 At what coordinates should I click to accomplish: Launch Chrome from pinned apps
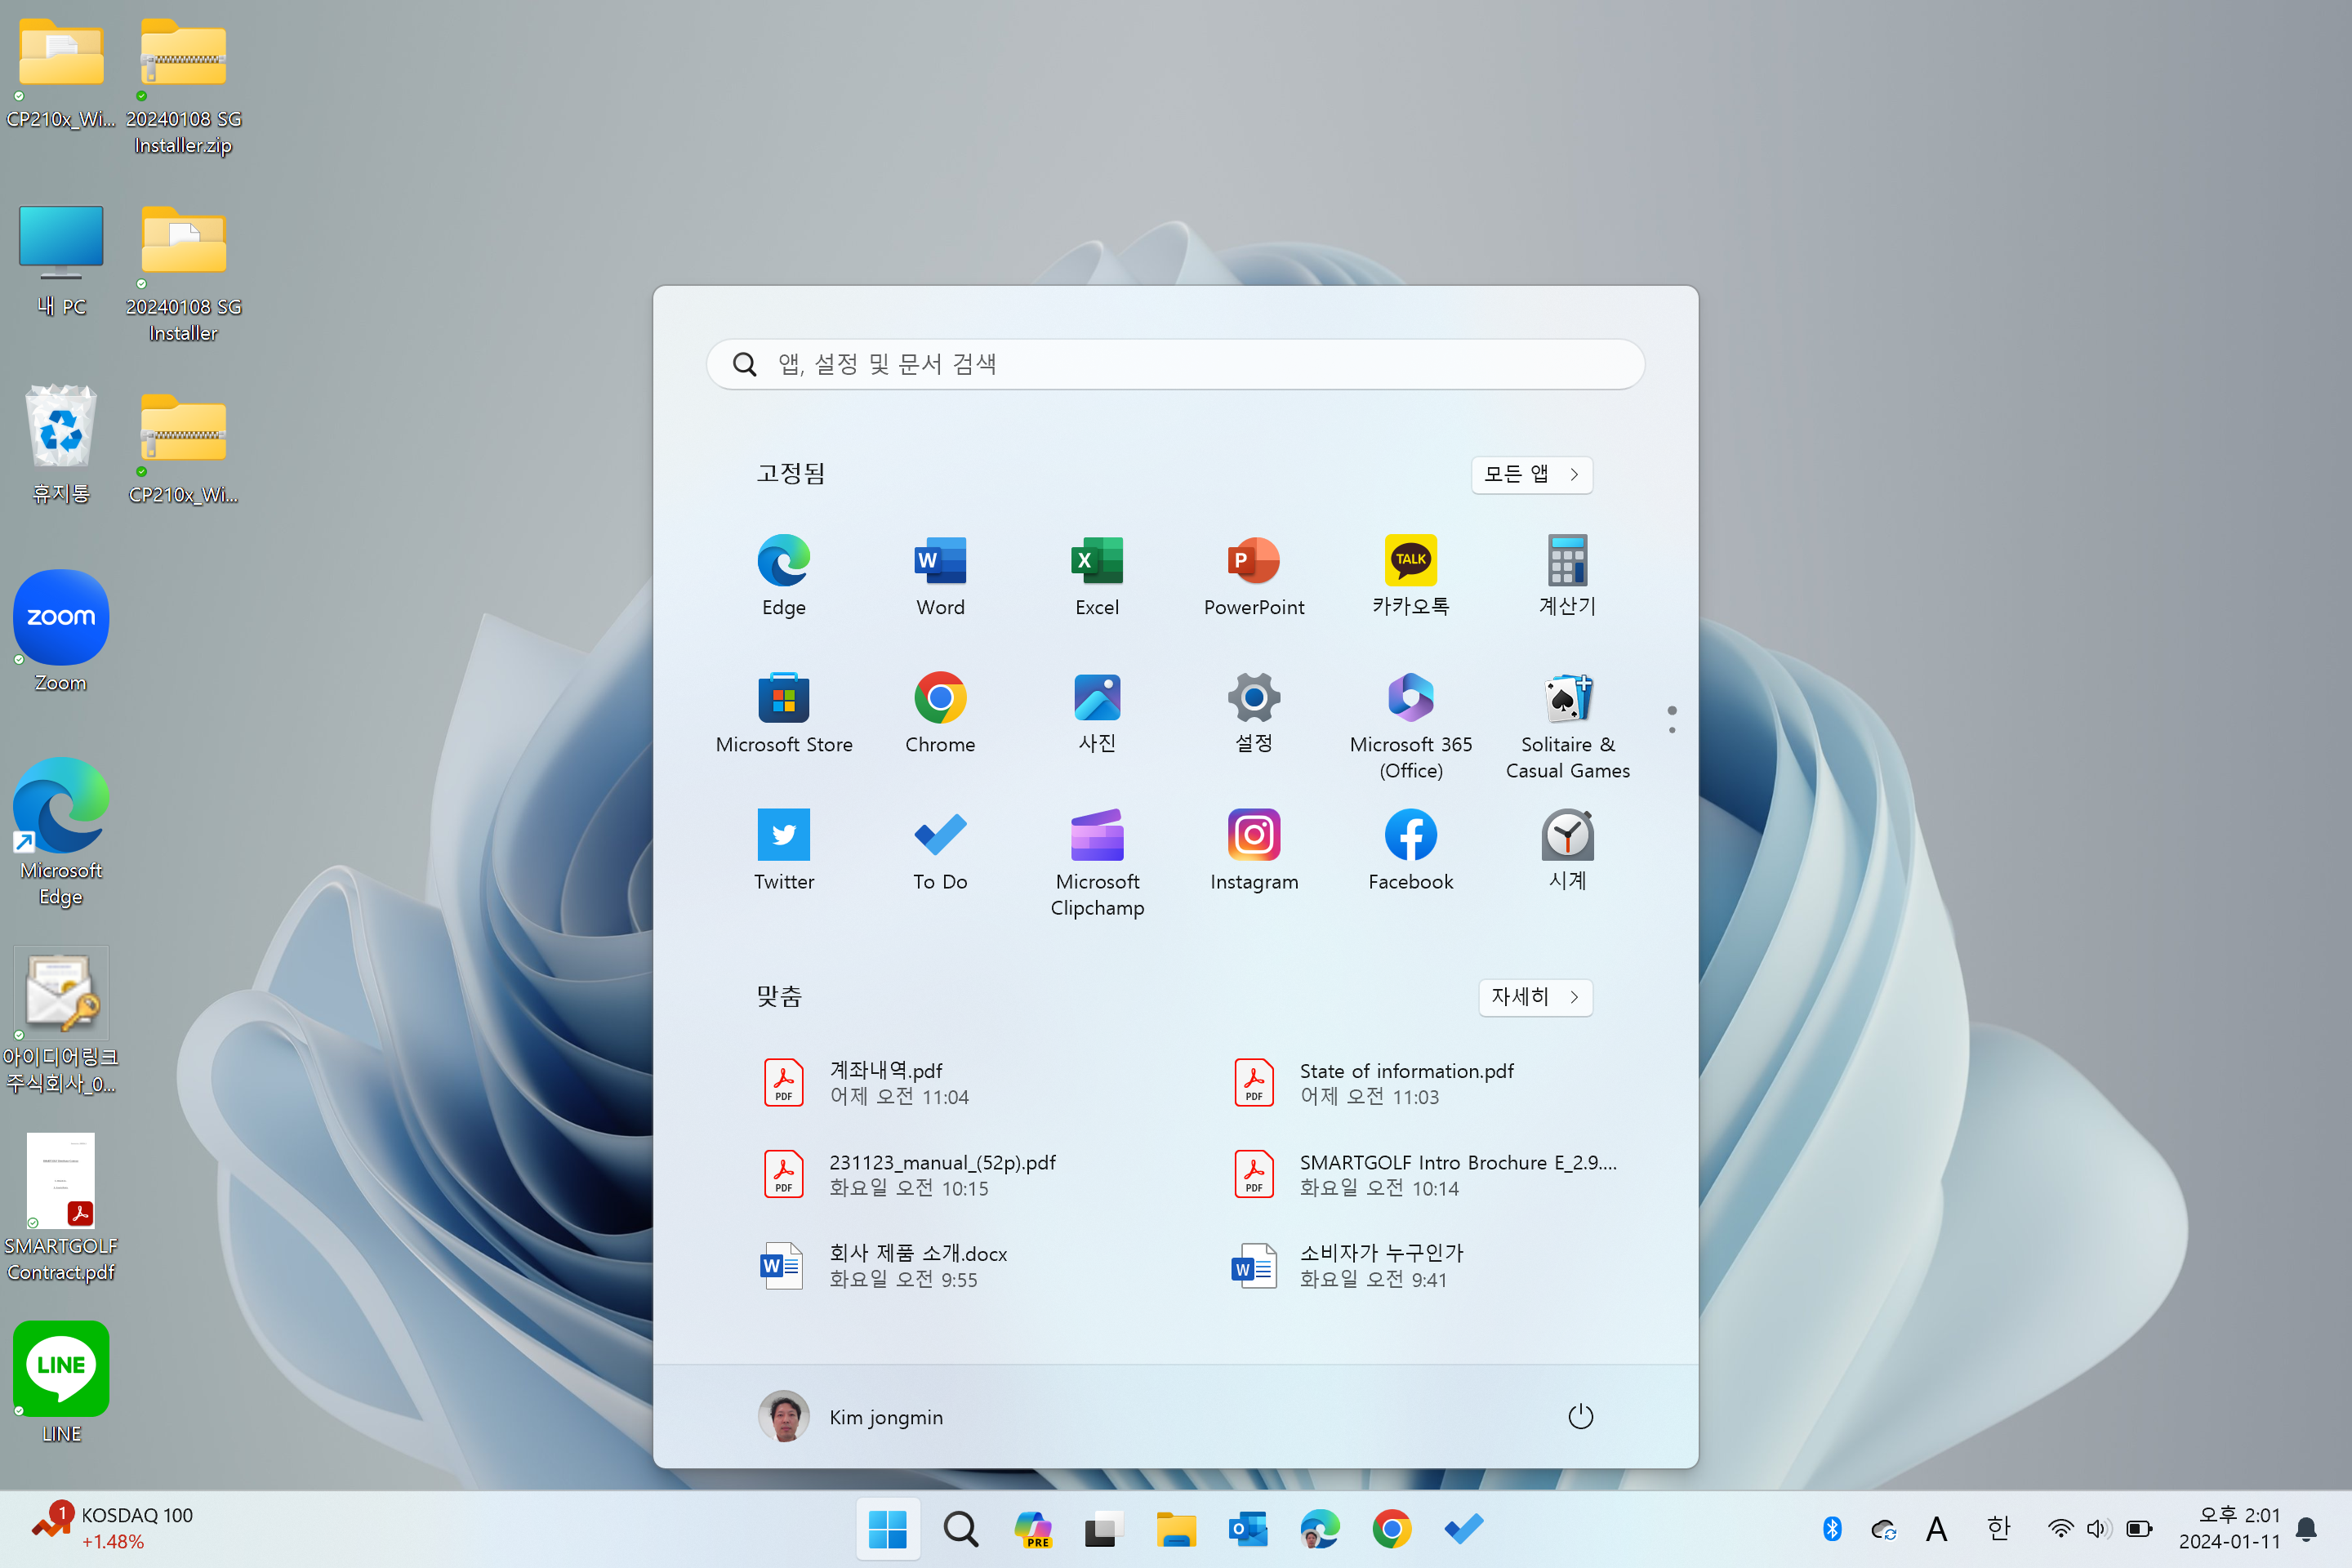click(x=940, y=712)
